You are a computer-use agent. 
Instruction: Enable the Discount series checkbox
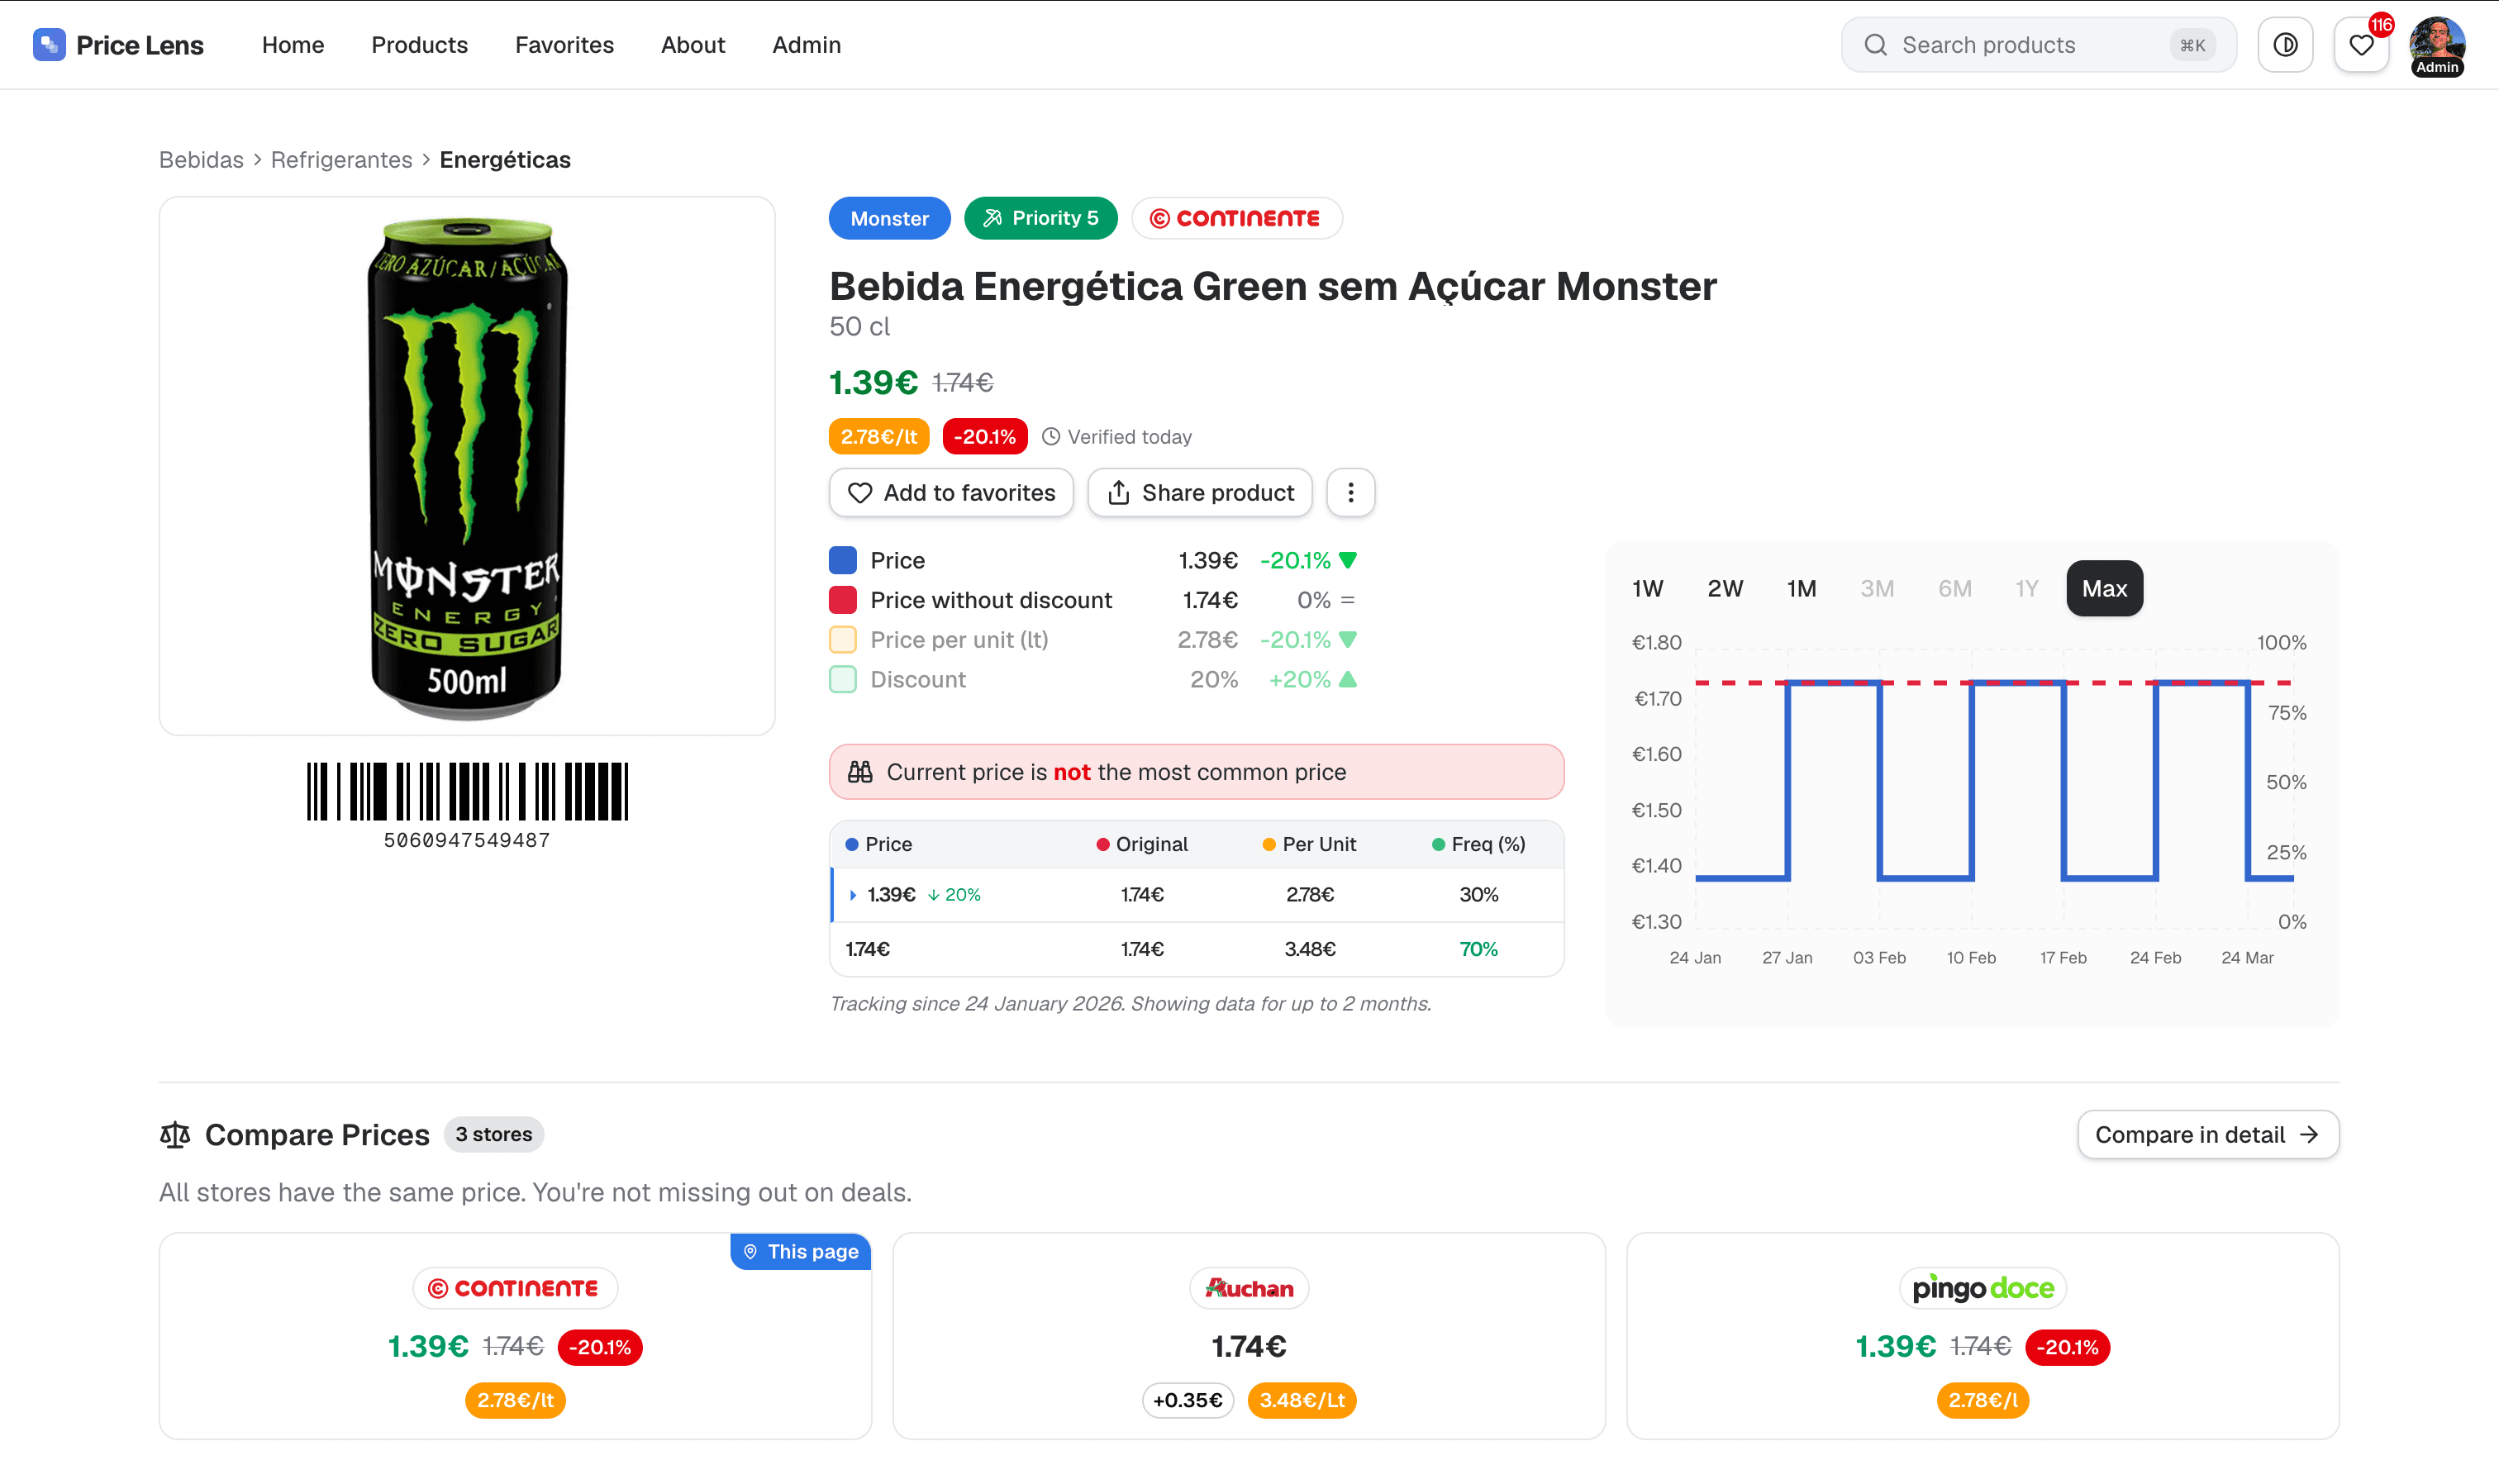pos(843,679)
